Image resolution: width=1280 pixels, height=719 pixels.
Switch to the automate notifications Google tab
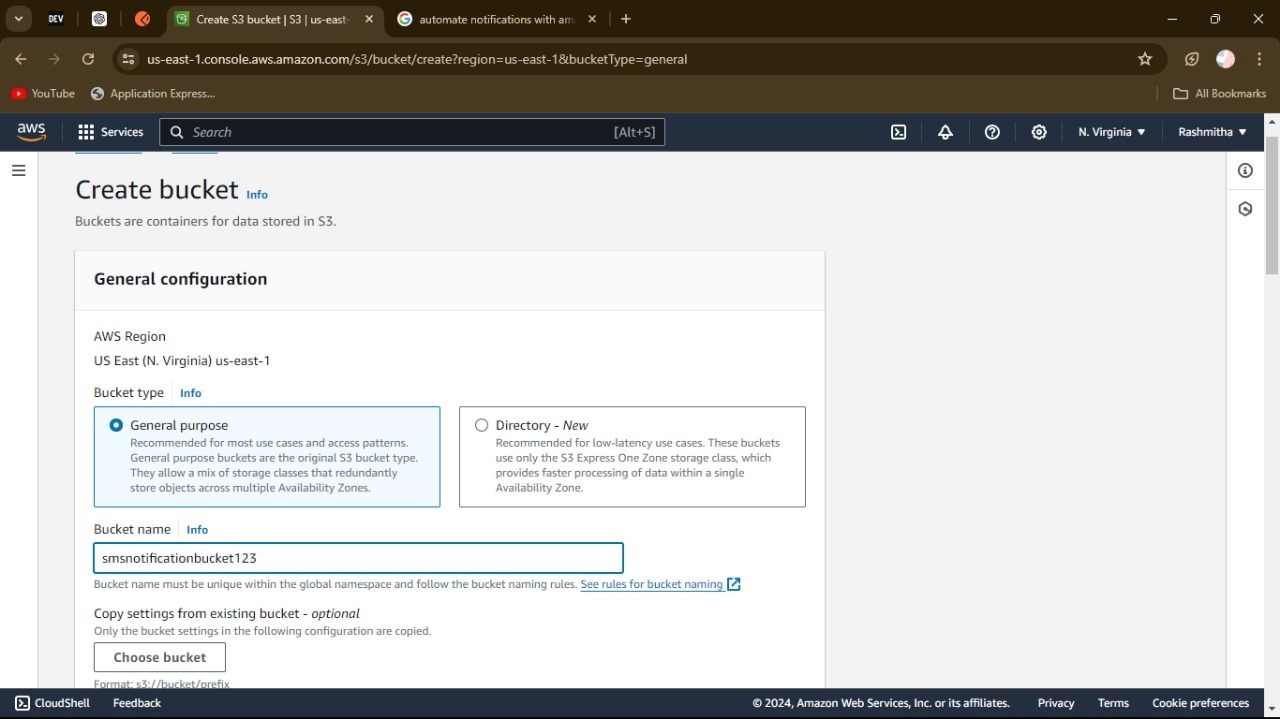(x=497, y=19)
